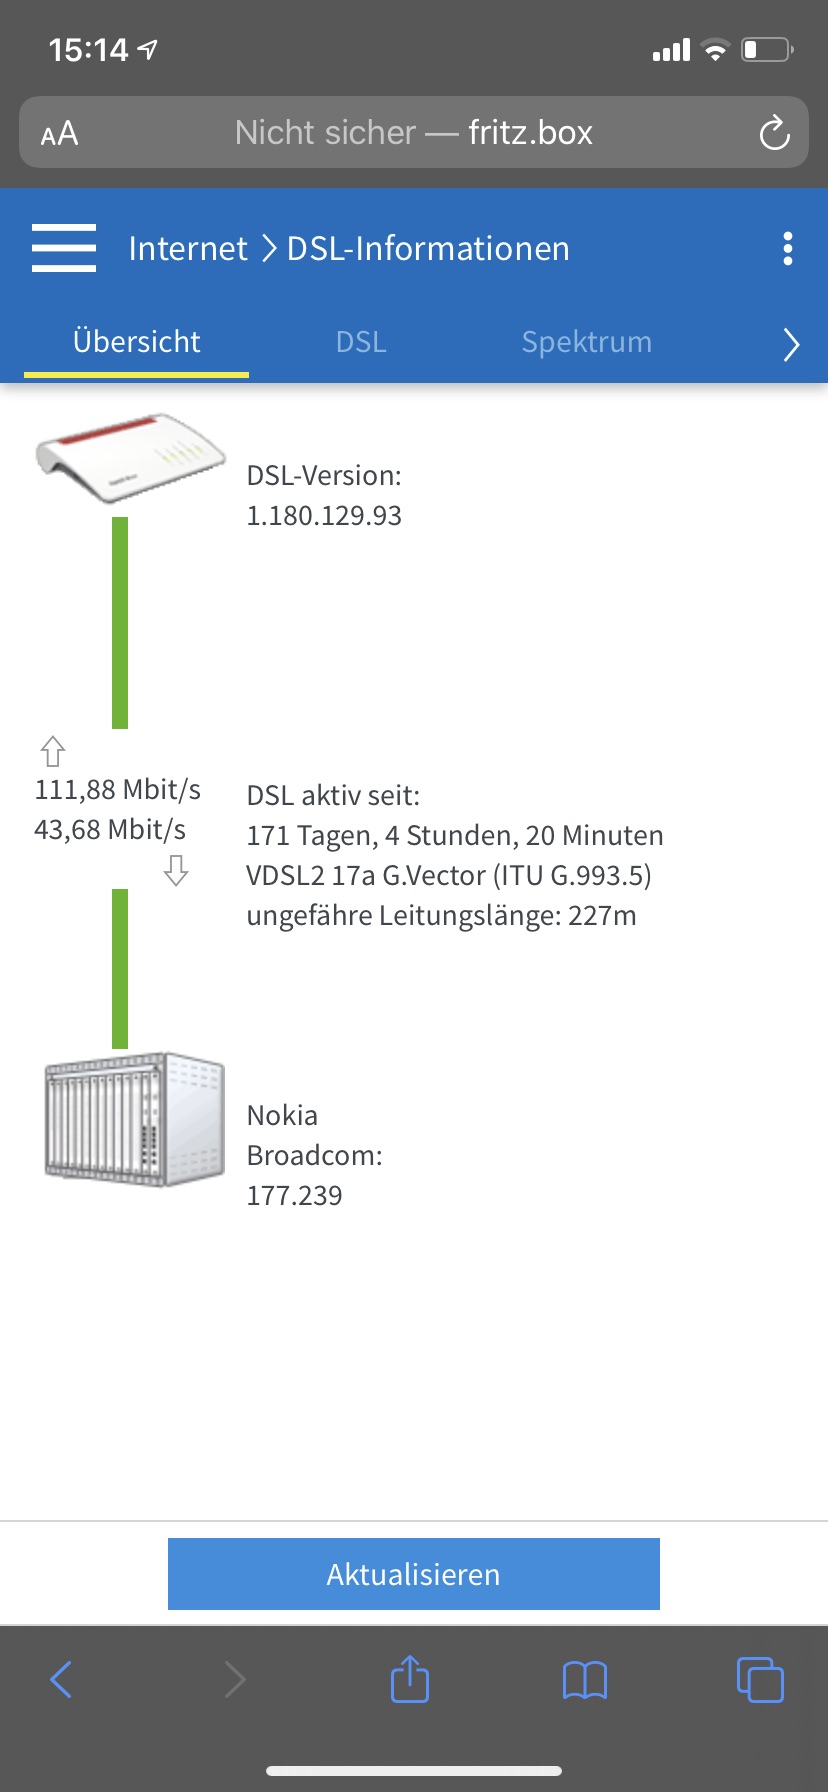Open the Safari tabs overview icon

760,1679
